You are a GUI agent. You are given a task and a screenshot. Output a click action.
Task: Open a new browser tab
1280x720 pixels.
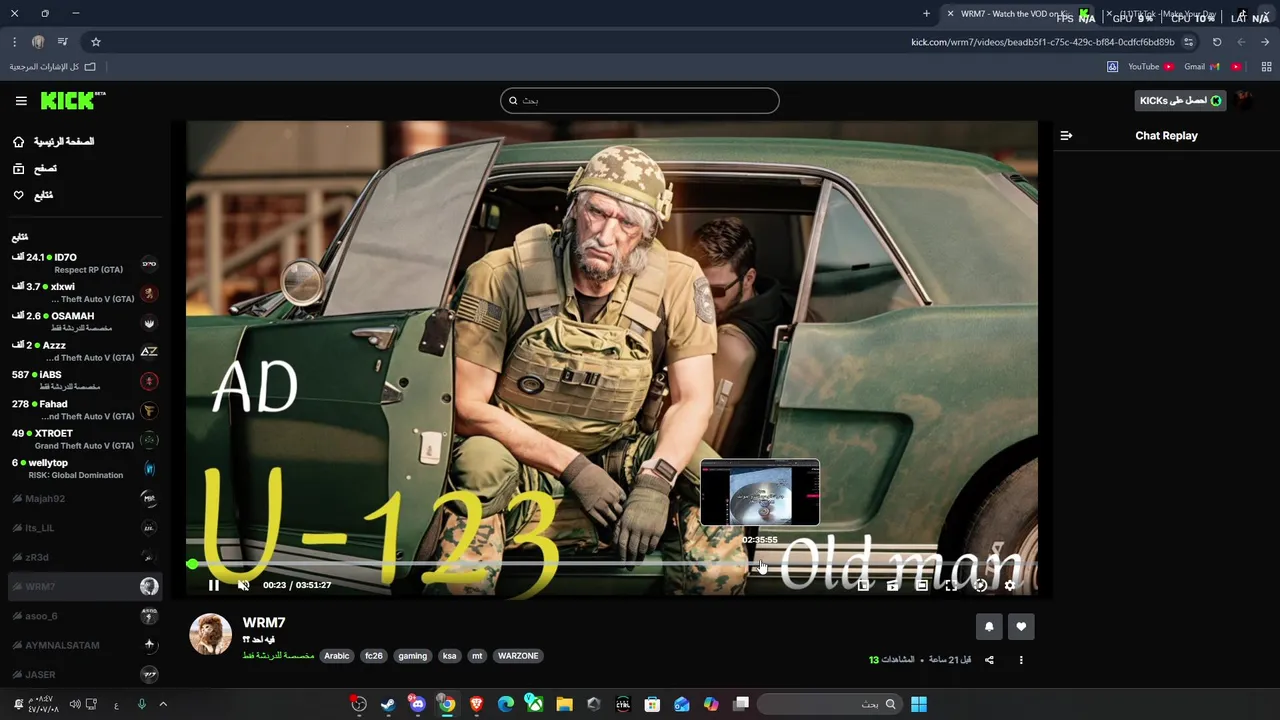926,14
